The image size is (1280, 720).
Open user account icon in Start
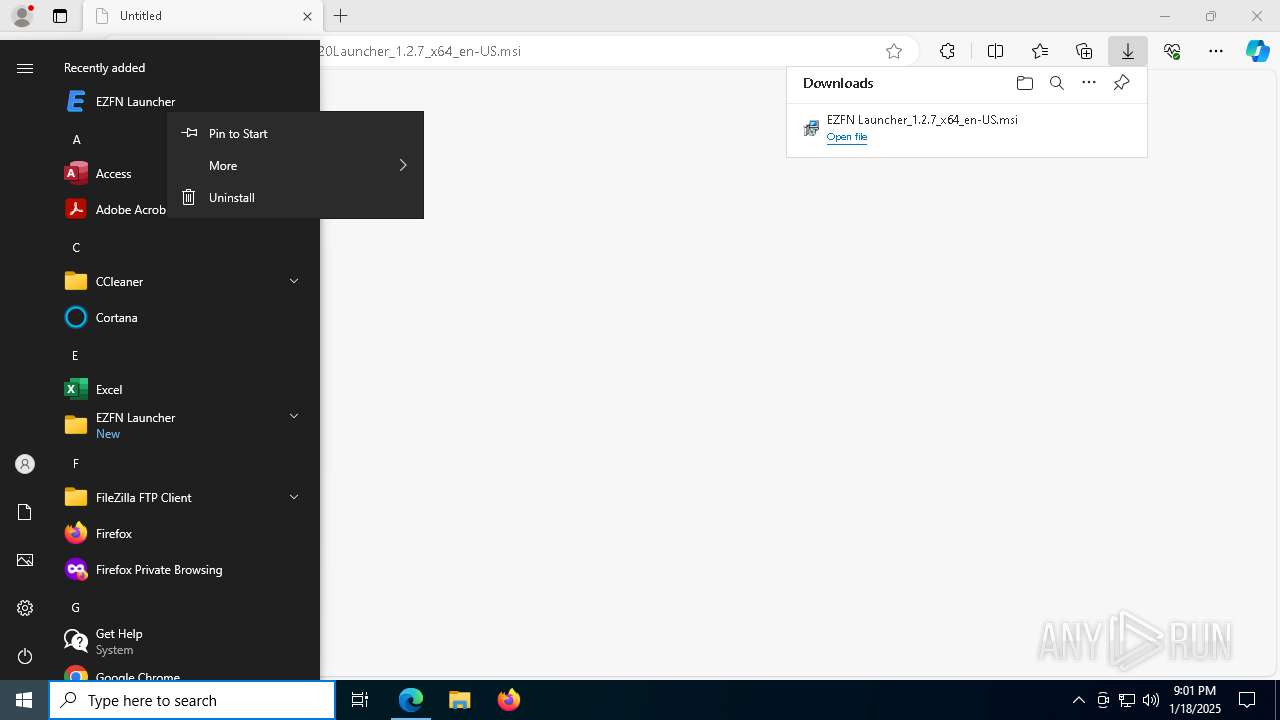coord(25,464)
